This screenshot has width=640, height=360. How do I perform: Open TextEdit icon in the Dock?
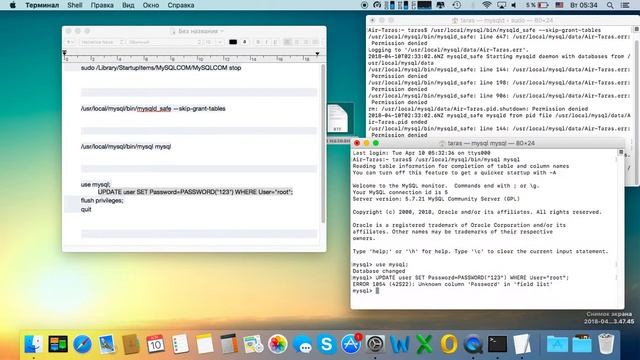coord(522,344)
